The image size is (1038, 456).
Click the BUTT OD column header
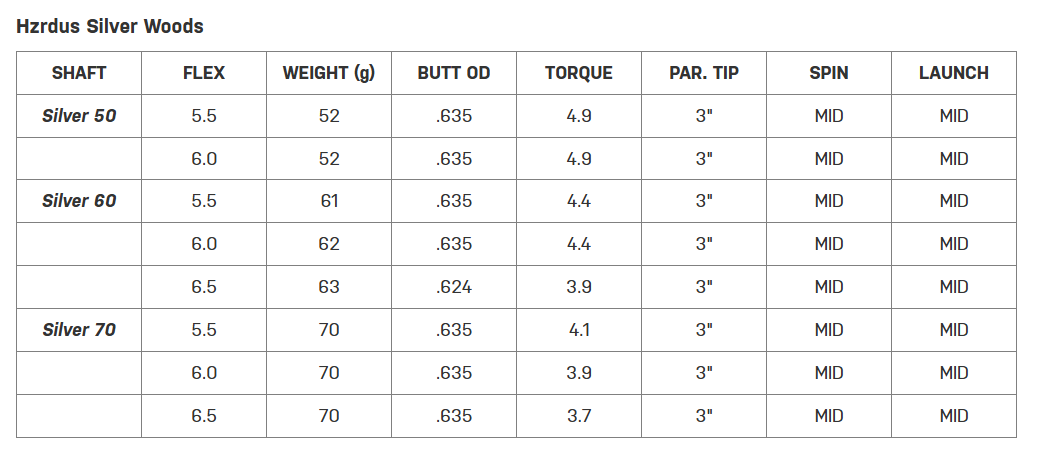pyautogui.click(x=454, y=73)
